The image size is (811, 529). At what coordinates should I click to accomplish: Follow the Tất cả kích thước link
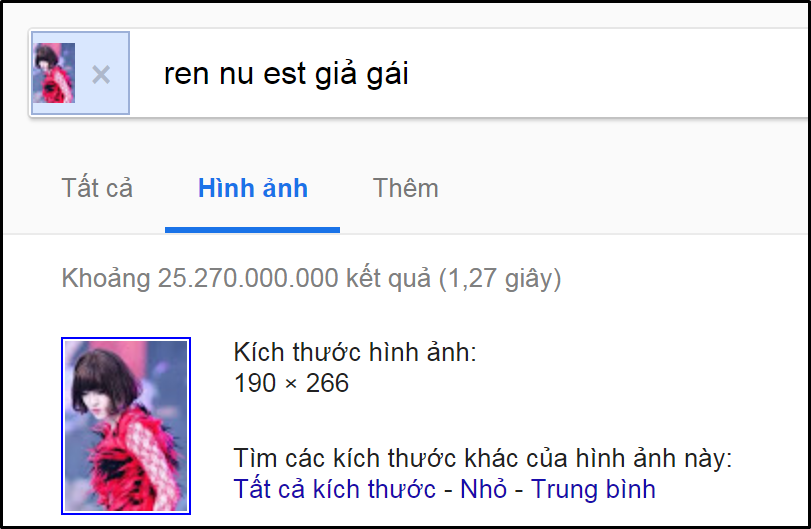(335, 489)
